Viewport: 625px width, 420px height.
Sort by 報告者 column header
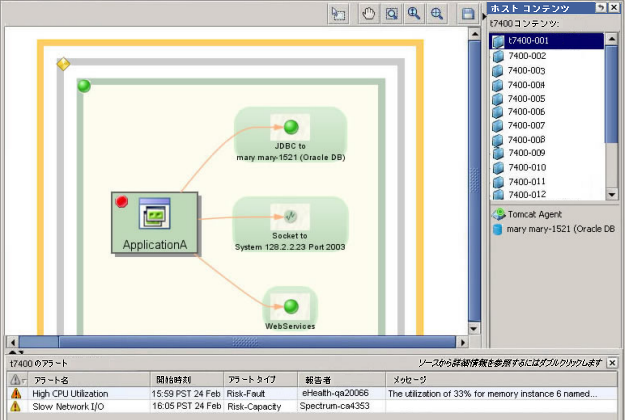pyautogui.click(x=342, y=379)
